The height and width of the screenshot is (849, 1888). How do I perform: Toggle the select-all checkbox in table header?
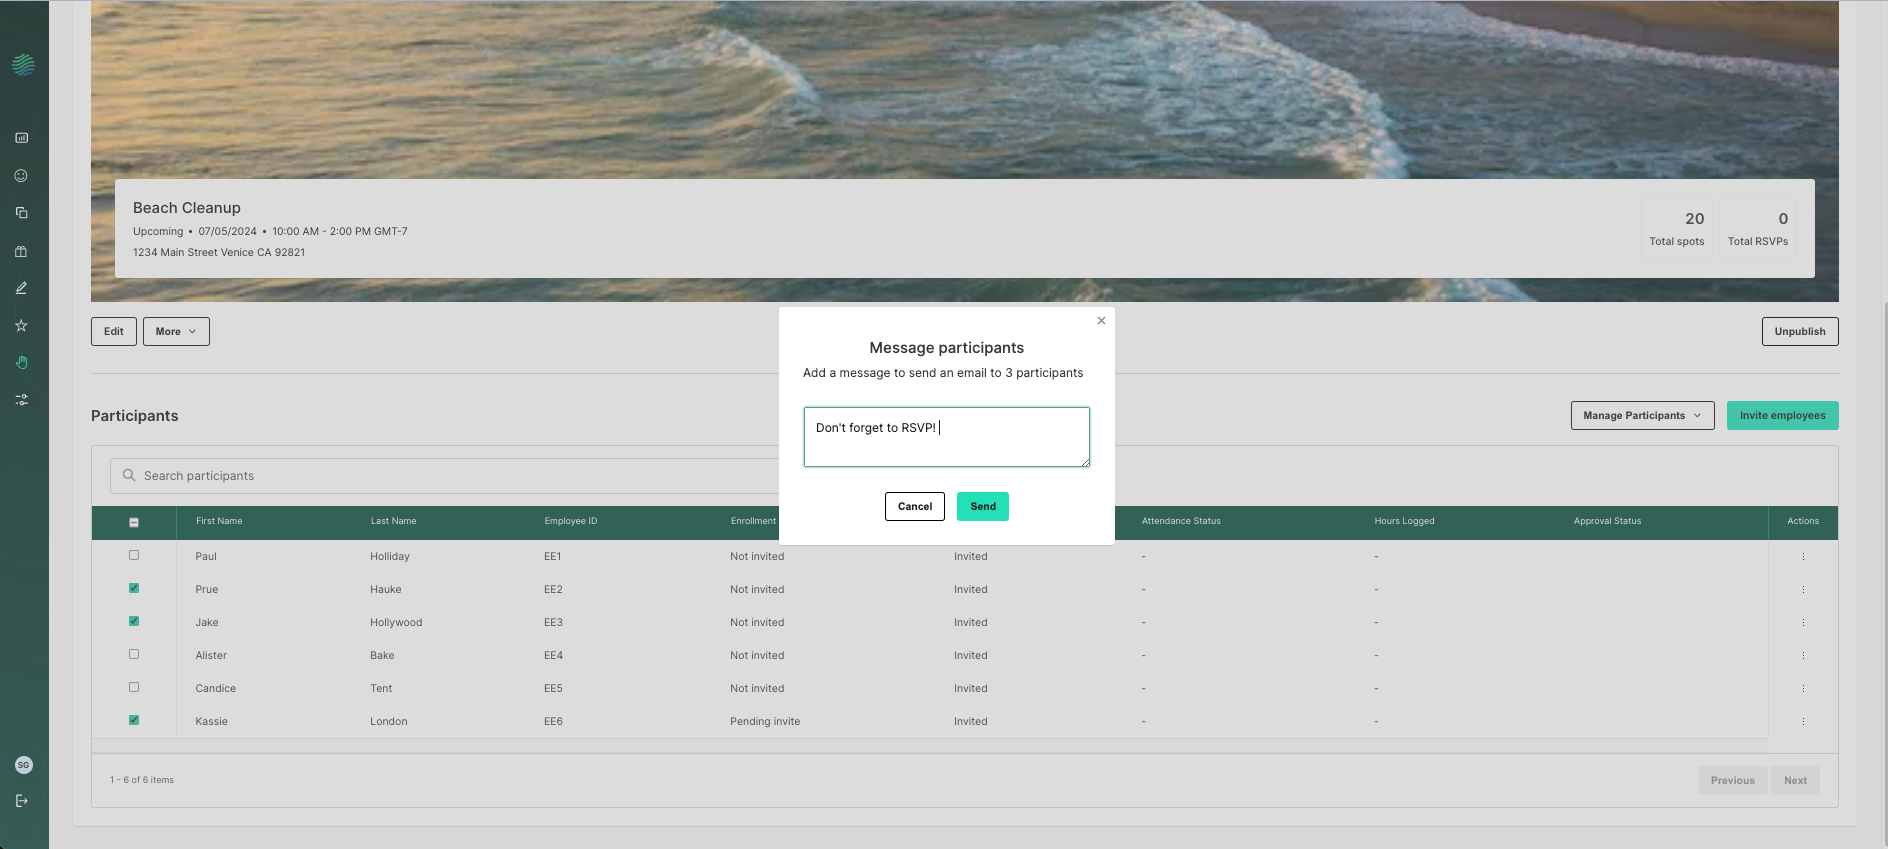(134, 522)
